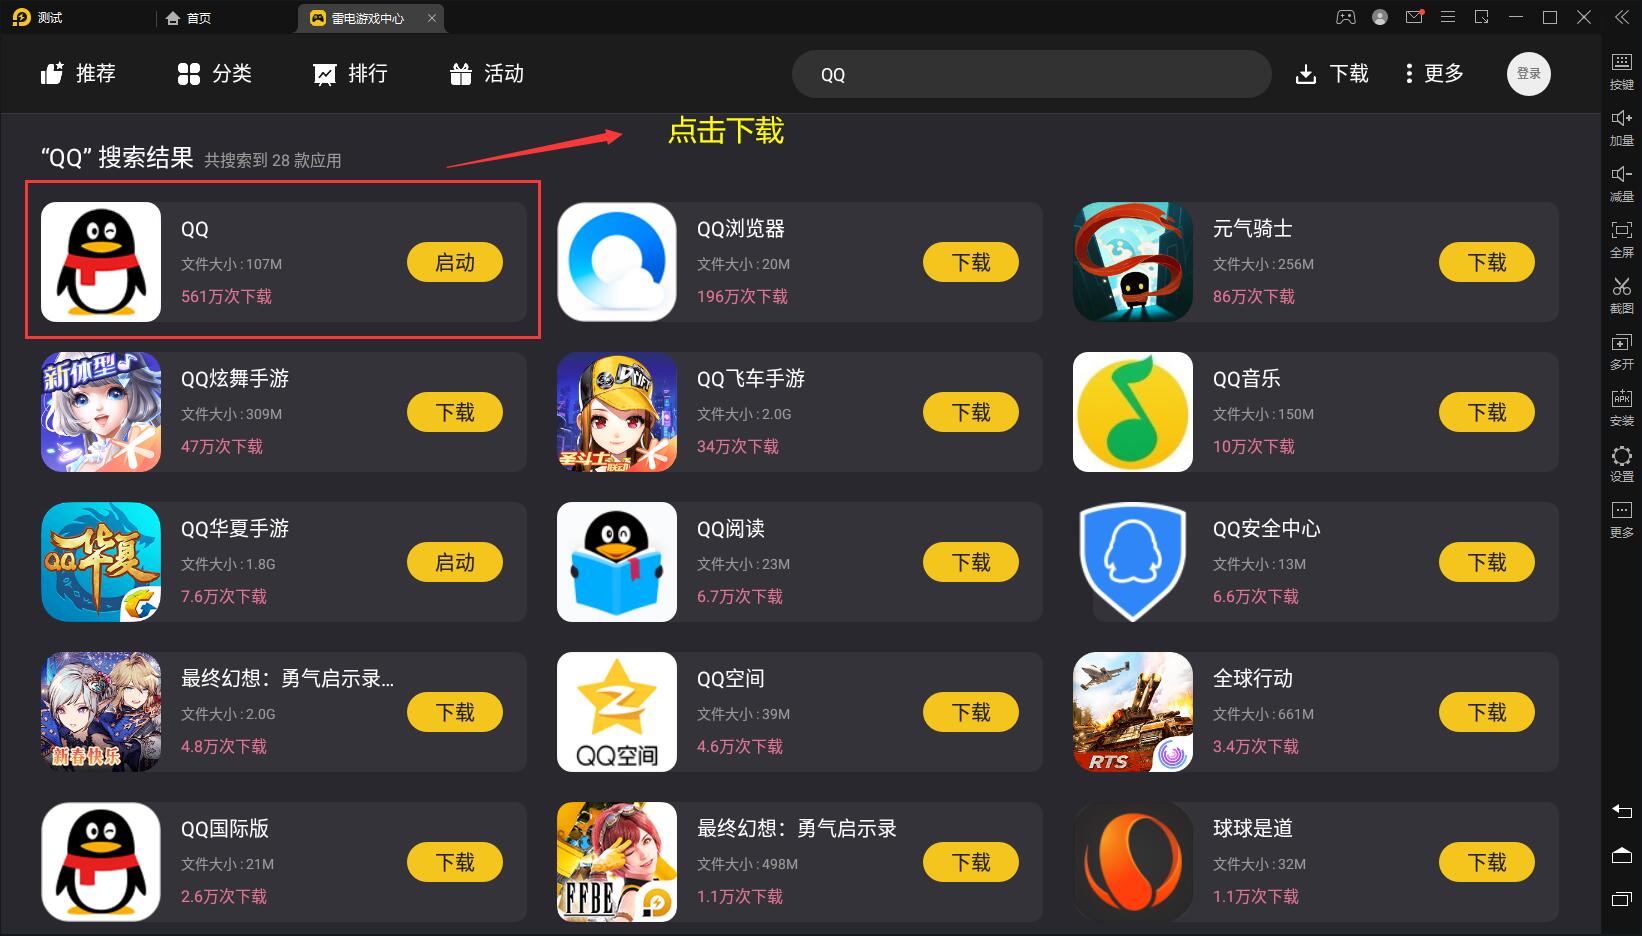Collapse the right sidebar with double-chevron
The height and width of the screenshot is (936, 1642).
coord(1621,17)
